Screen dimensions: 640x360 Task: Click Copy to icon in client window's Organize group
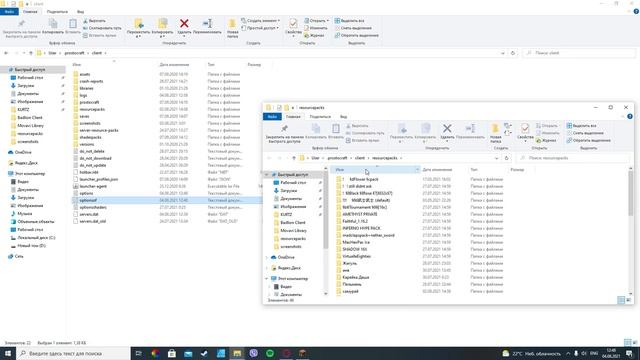pos(162,24)
